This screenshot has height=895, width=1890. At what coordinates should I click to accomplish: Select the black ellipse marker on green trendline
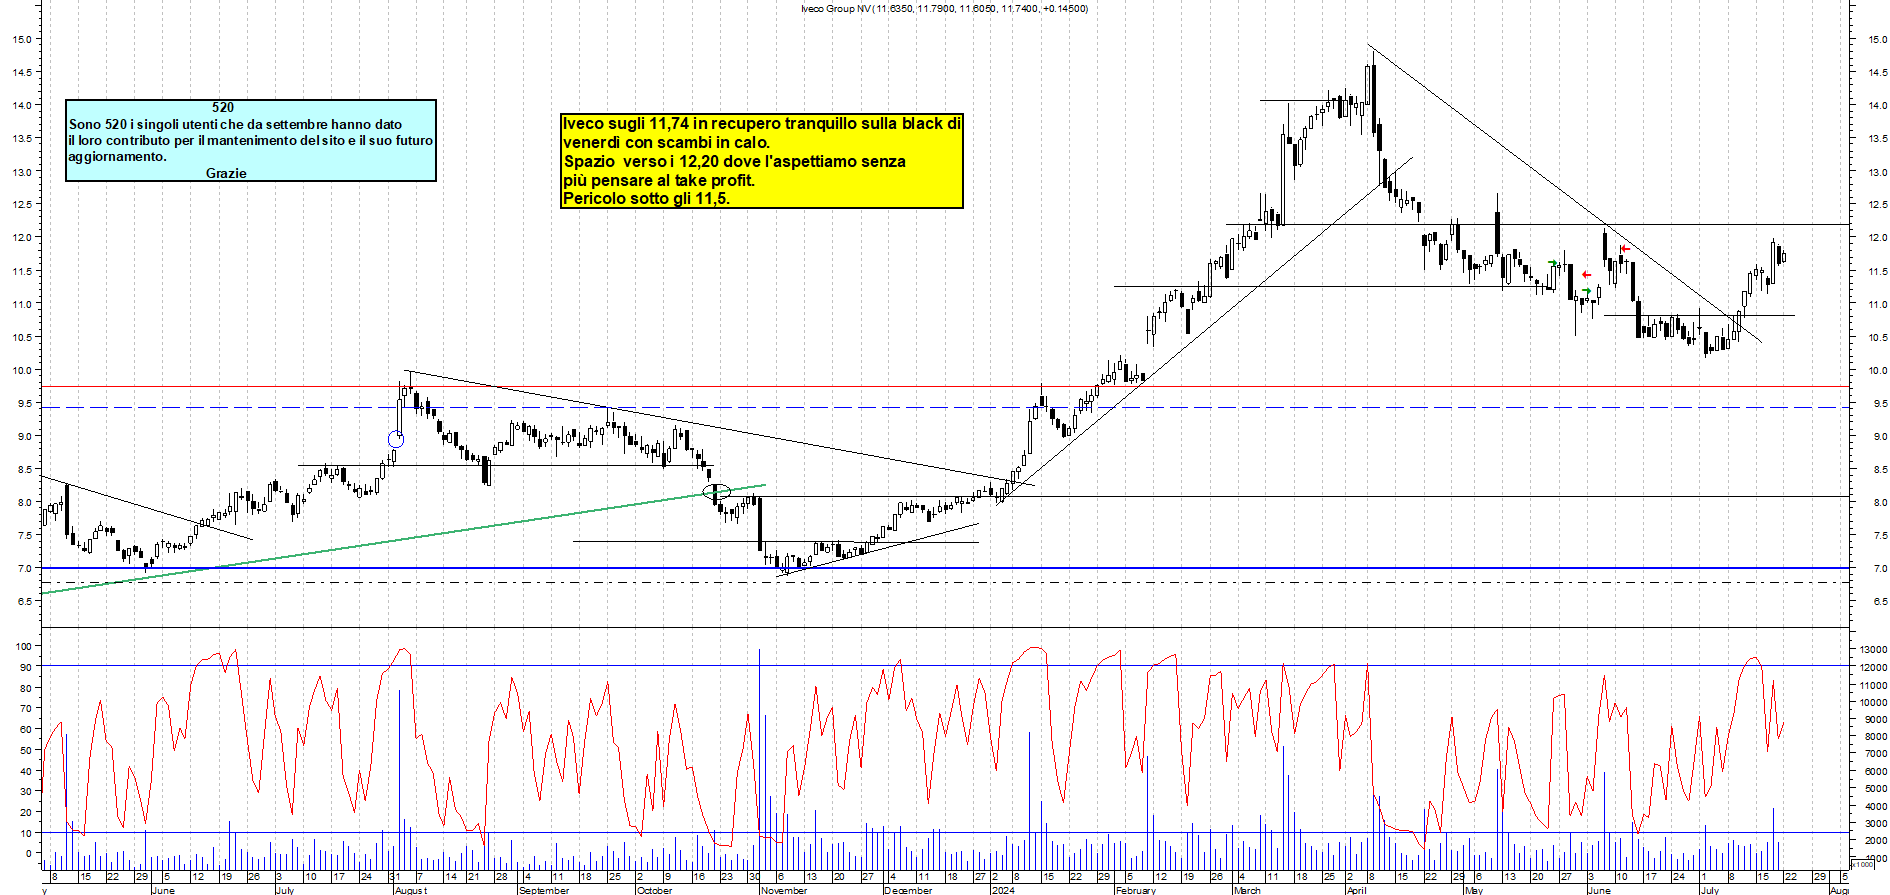tap(717, 491)
